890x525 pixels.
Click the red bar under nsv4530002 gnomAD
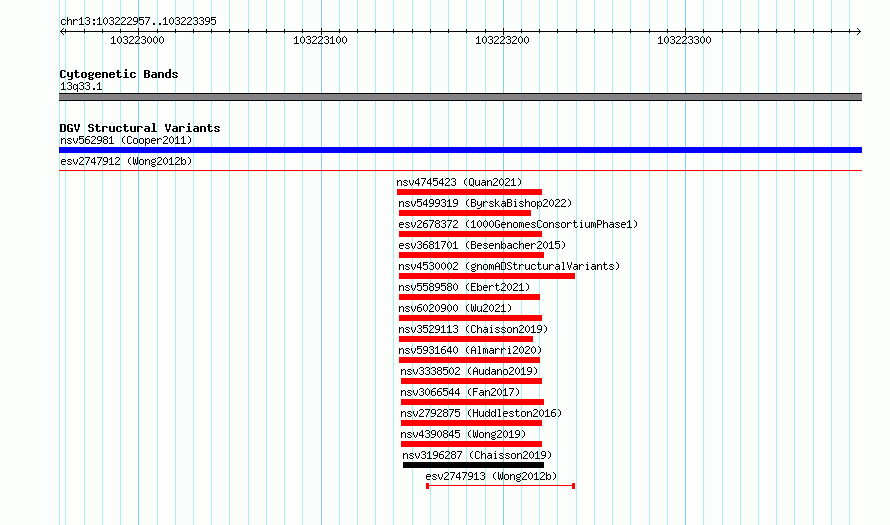pyautogui.click(x=487, y=276)
